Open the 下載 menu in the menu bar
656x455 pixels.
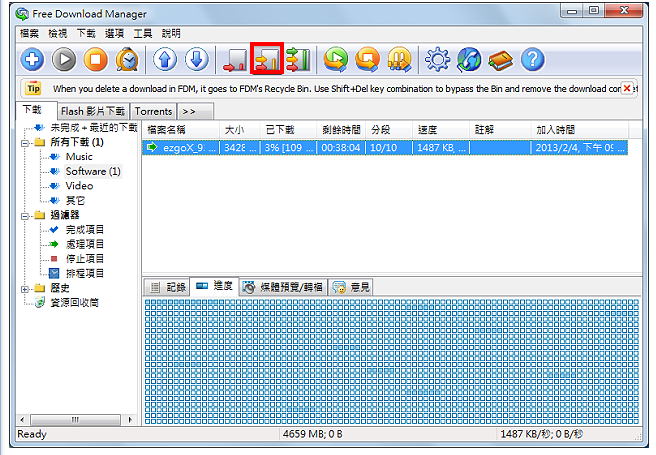click(86, 33)
